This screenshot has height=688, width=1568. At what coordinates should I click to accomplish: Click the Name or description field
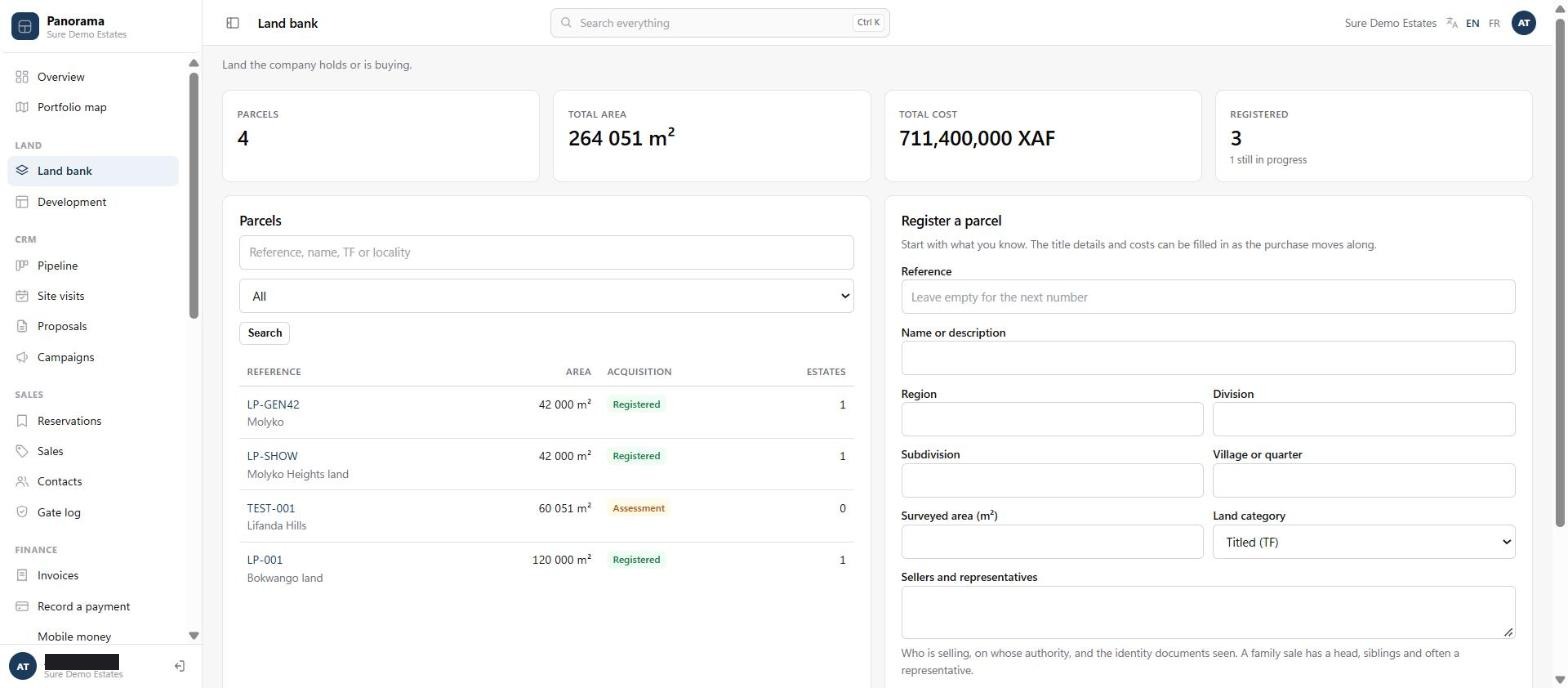1208,358
